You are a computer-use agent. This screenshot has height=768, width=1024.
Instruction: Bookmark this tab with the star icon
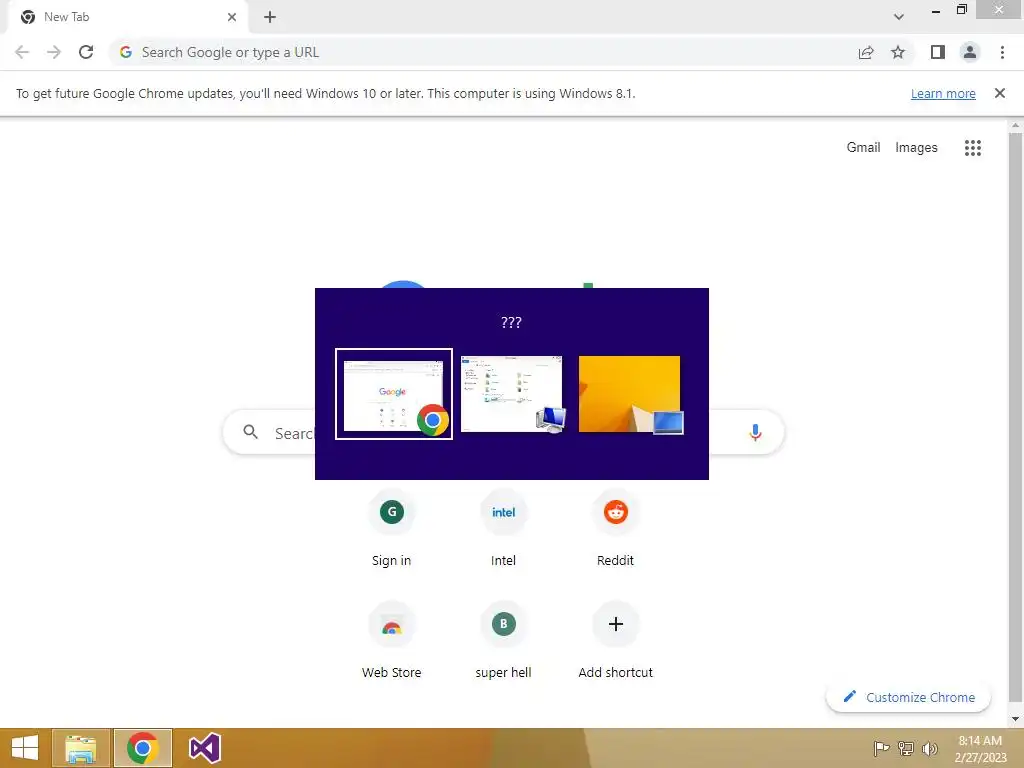tap(898, 52)
